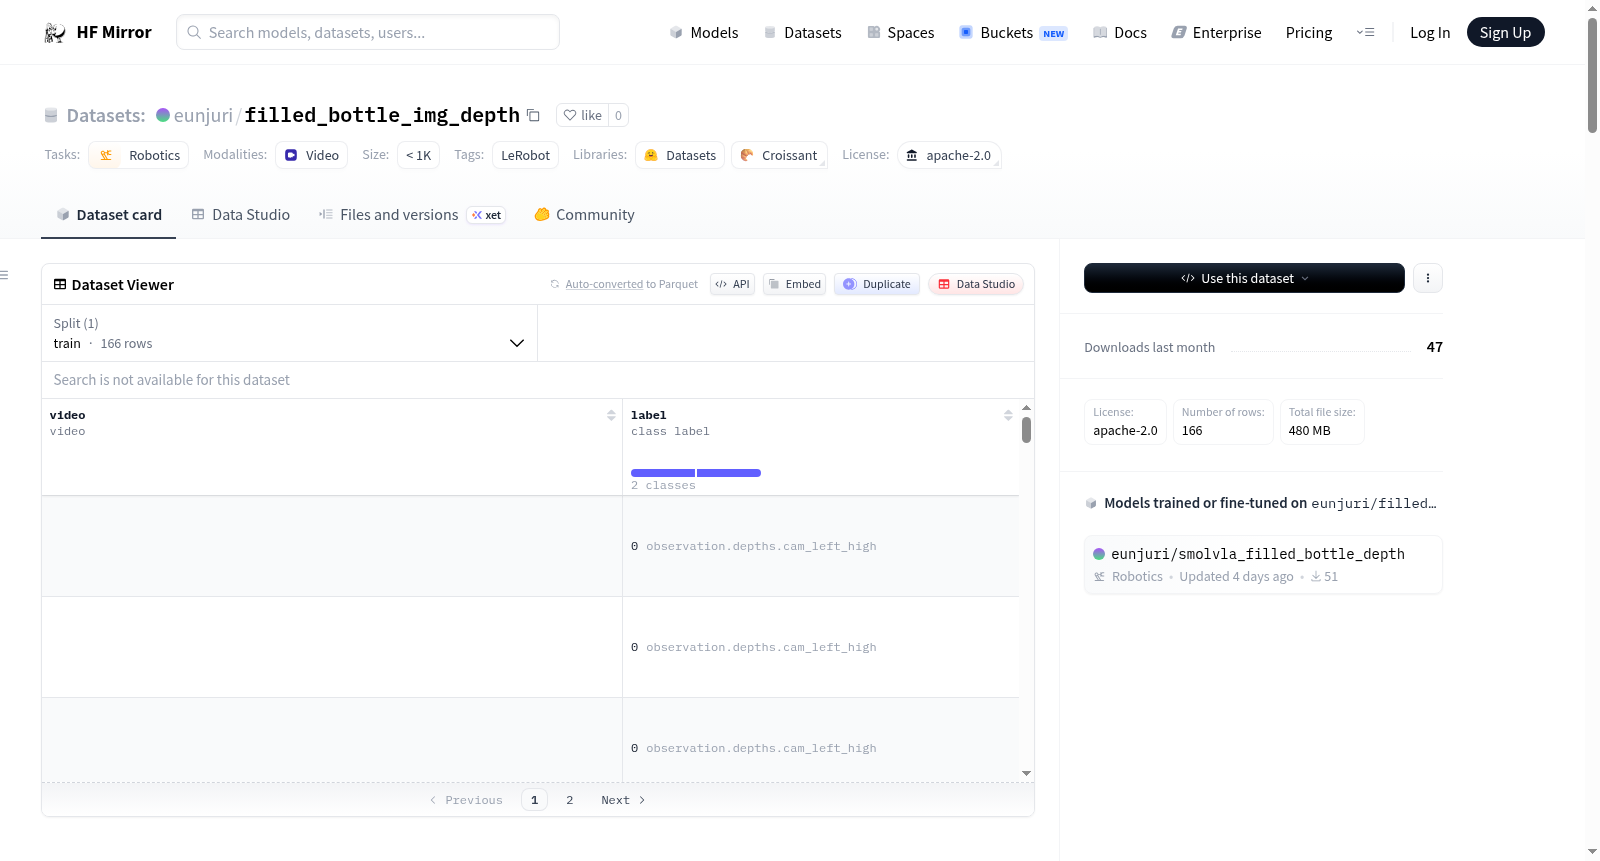Click the HF Mirror logo icon
This screenshot has width=1600, height=861.
click(x=55, y=33)
